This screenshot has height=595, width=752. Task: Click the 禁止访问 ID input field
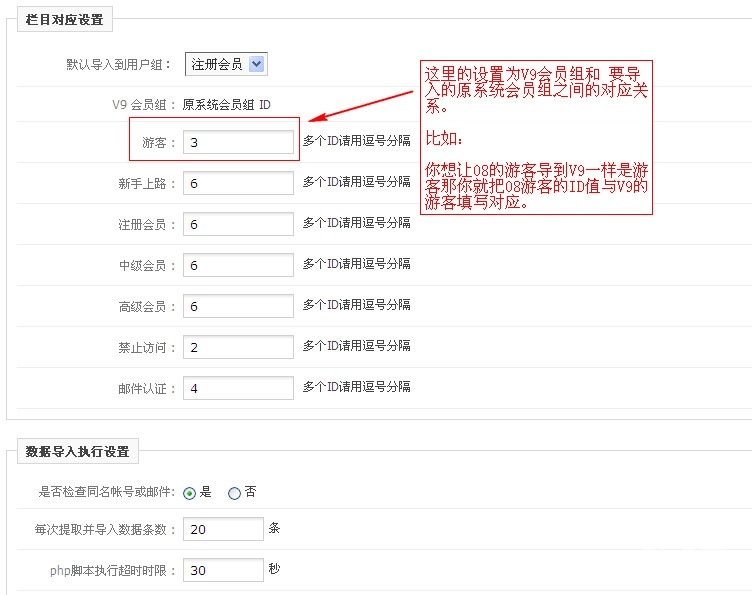point(238,347)
